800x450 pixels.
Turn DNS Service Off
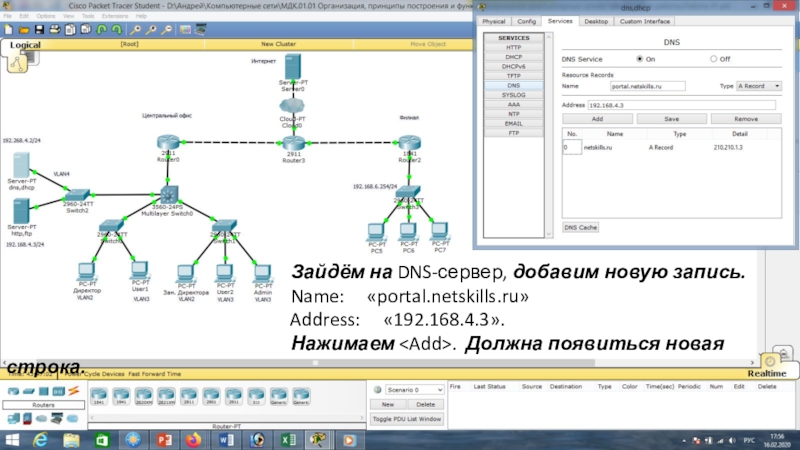tap(713, 59)
